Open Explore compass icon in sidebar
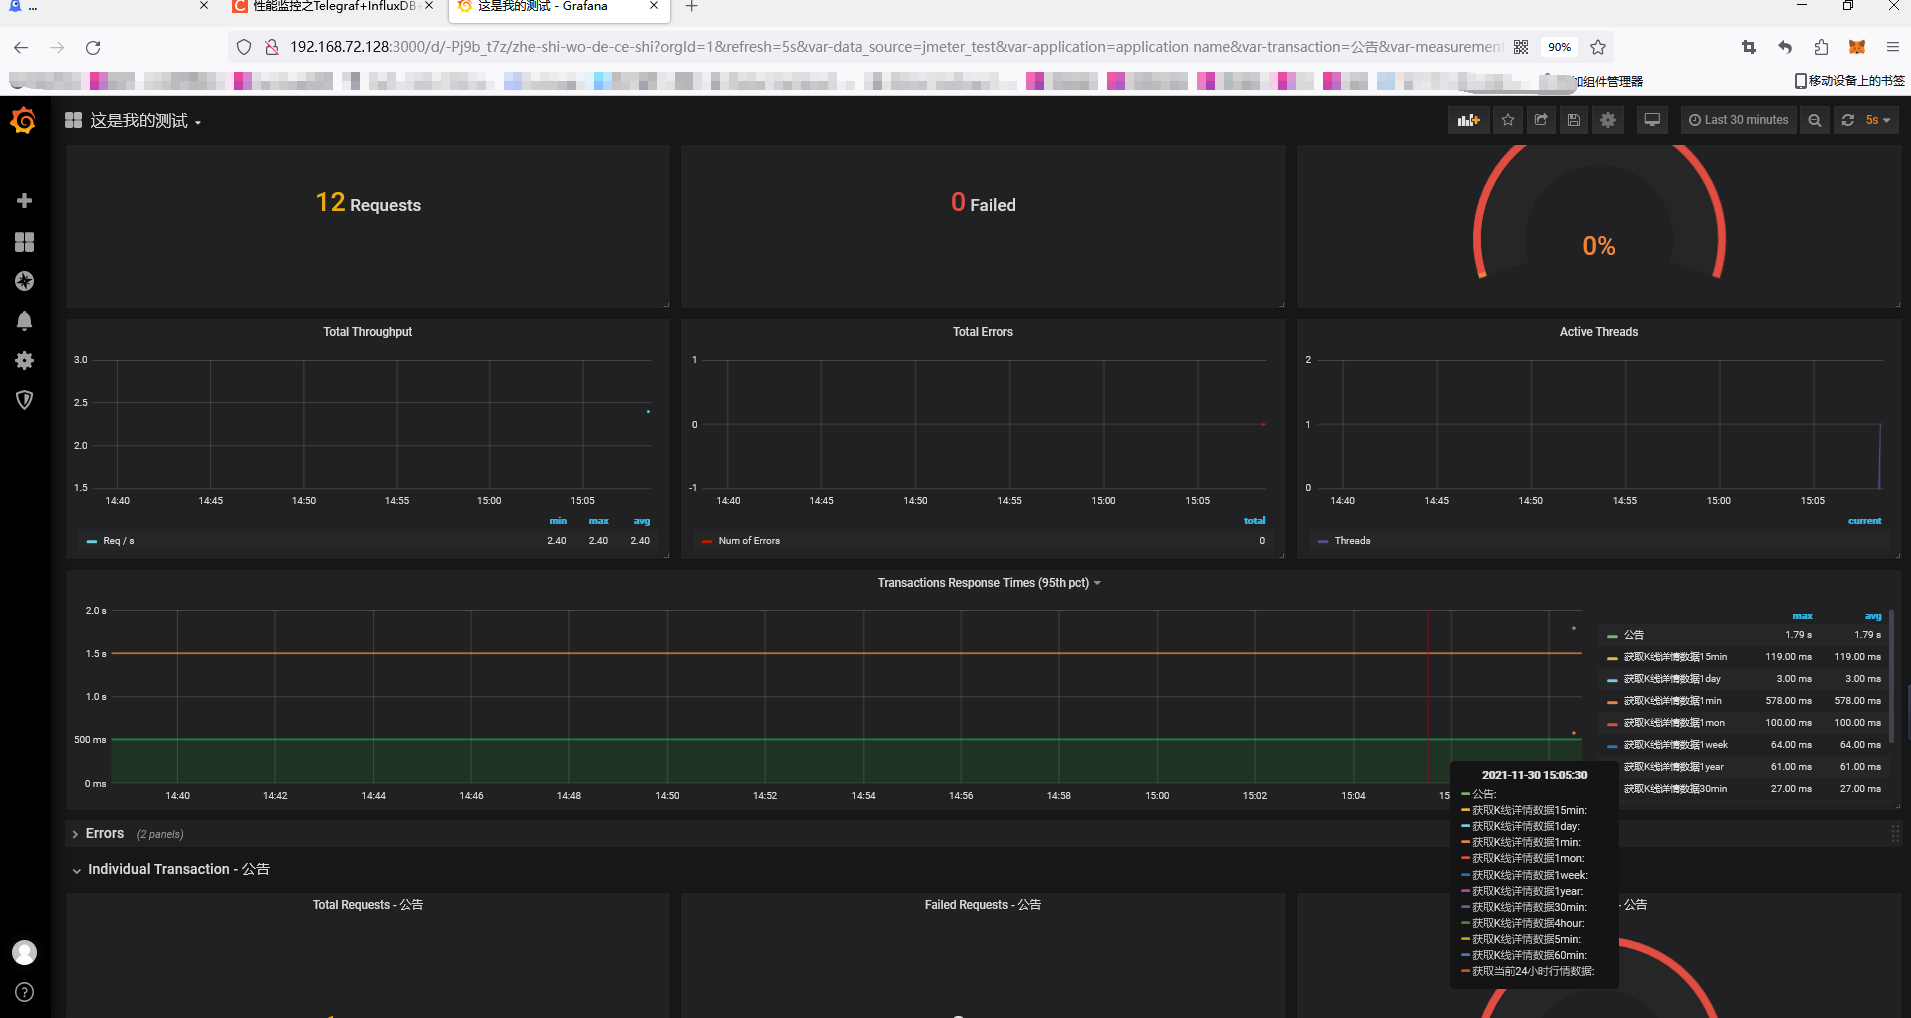The height and width of the screenshot is (1018, 1911). pos(25,281)
